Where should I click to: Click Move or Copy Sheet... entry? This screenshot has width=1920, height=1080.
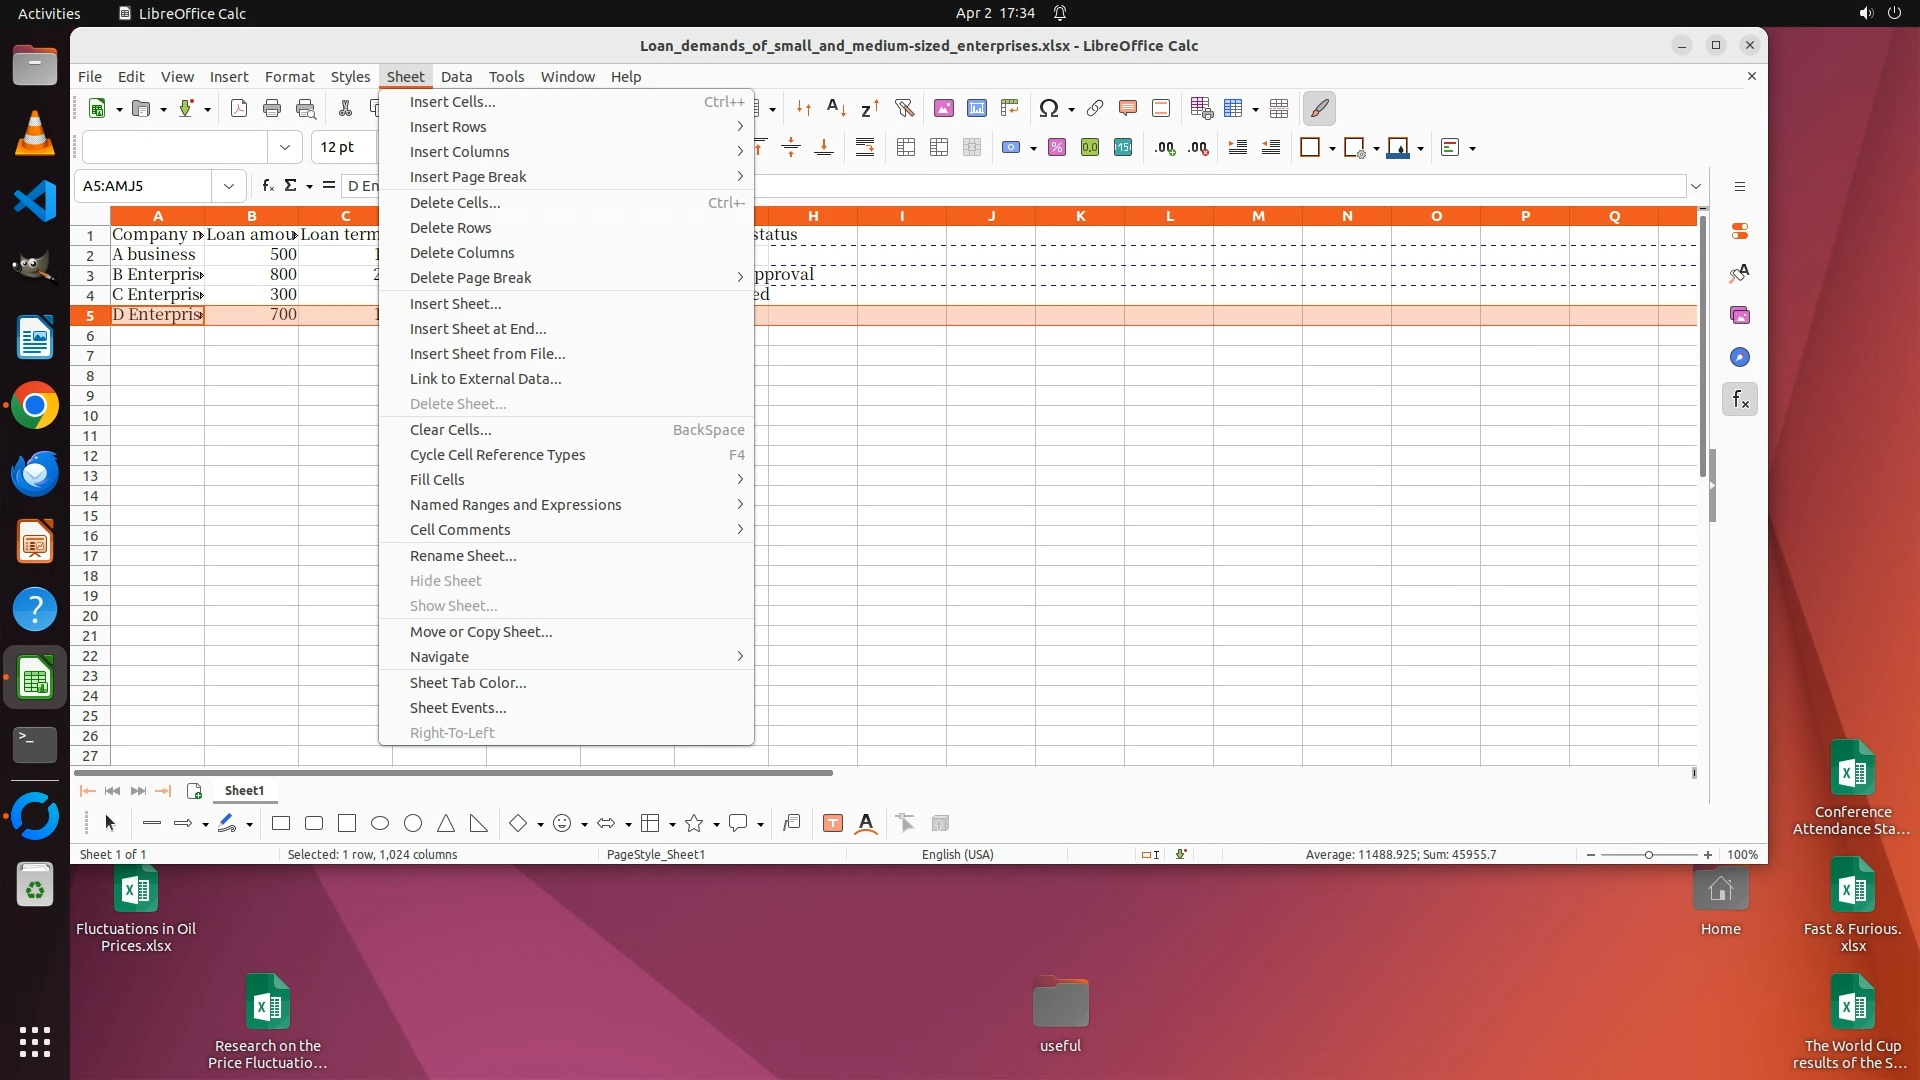[x=481, y=632]
